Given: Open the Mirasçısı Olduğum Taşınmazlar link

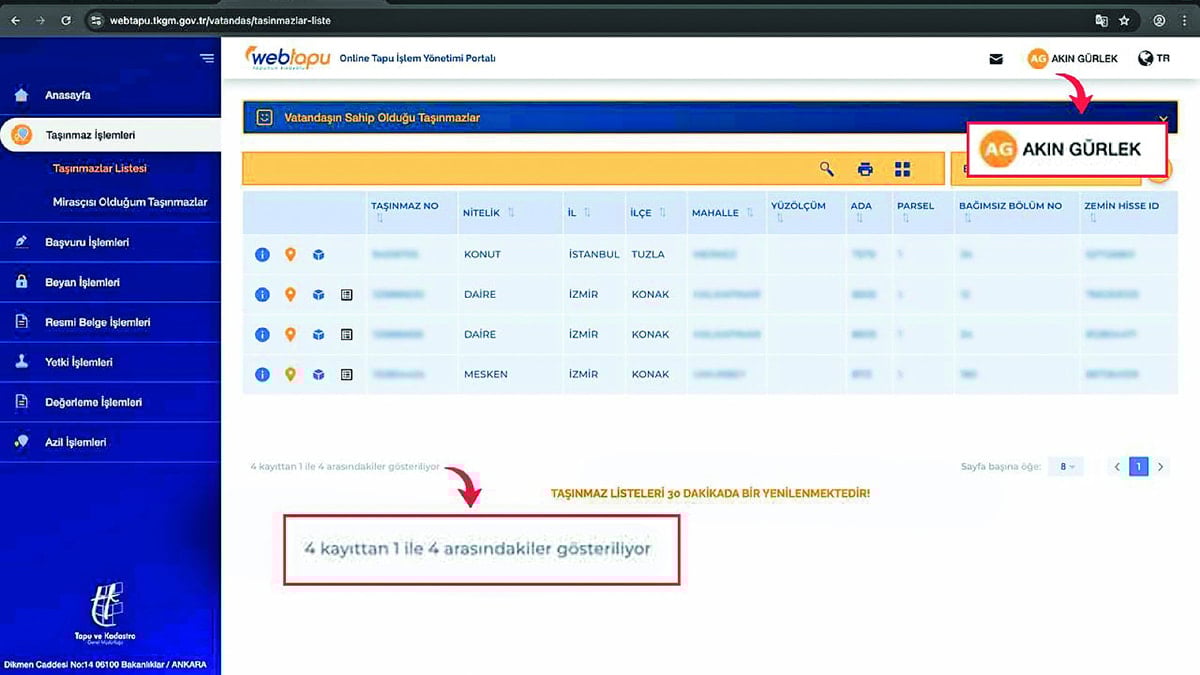Looking at the screenshot, I should pos(130,202).
